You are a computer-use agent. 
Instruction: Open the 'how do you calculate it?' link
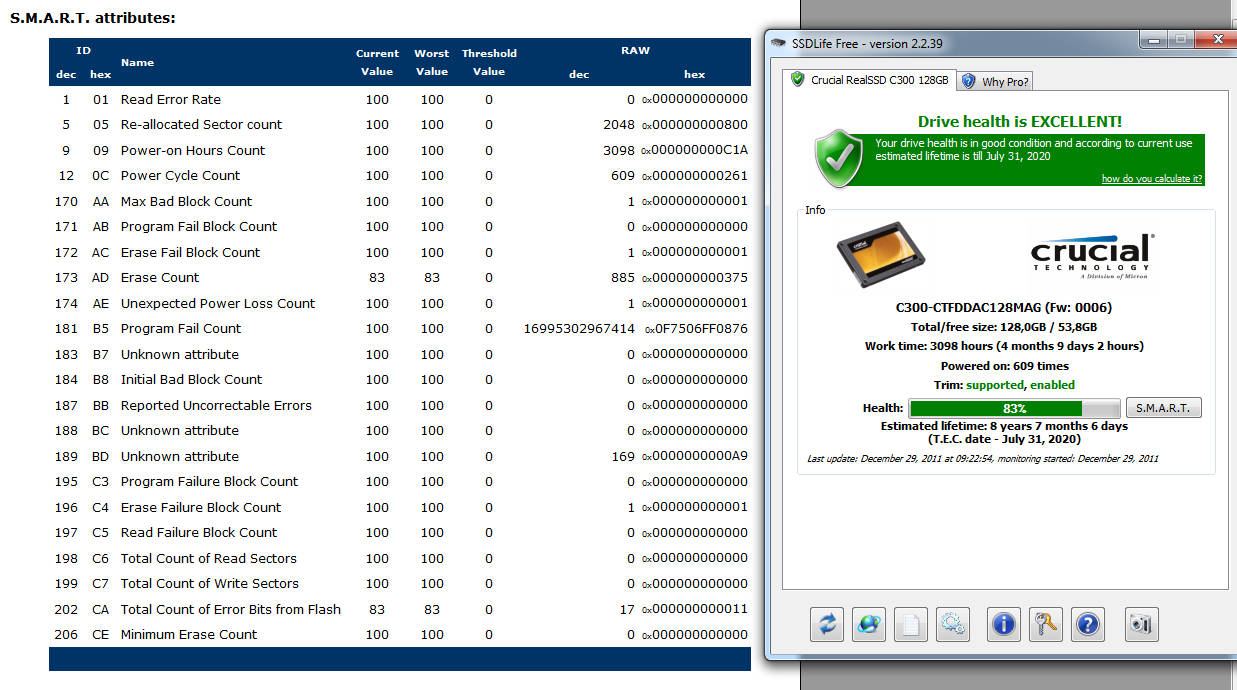pos(1152,179)
